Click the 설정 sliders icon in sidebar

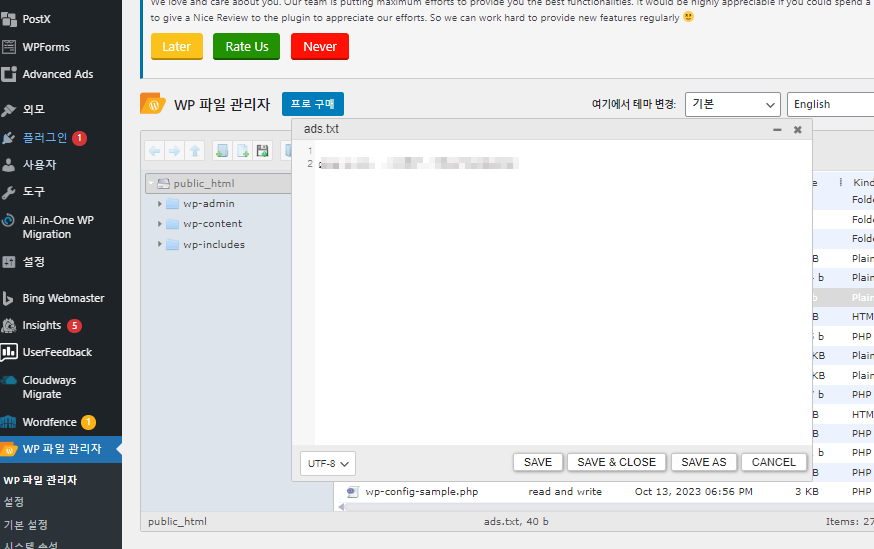pyautogui.click(x=9, y=262)
